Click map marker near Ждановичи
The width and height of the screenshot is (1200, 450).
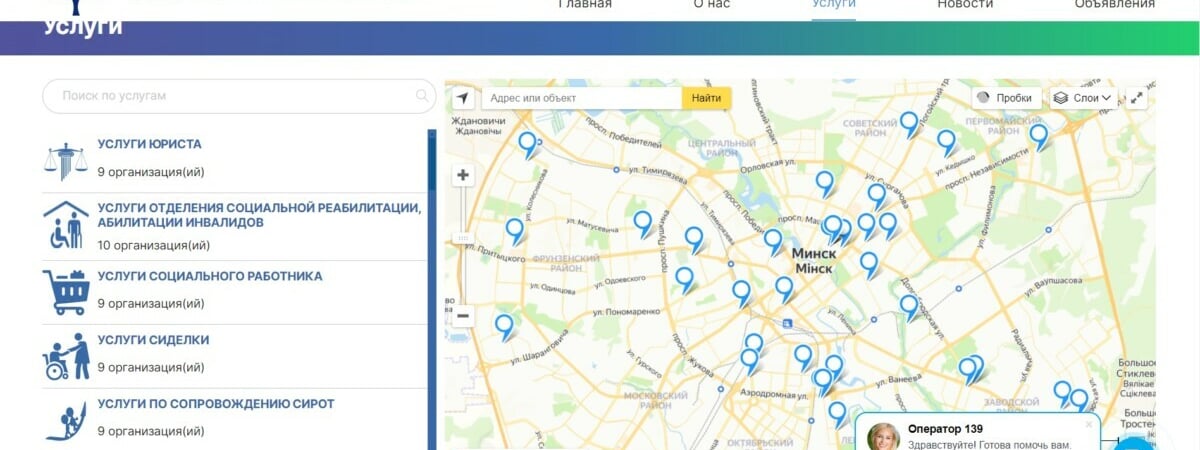[527, 145]
